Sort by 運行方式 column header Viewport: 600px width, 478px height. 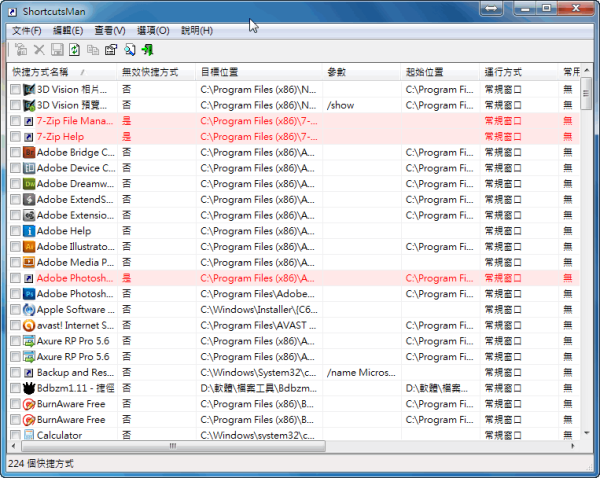coord(519,72)
